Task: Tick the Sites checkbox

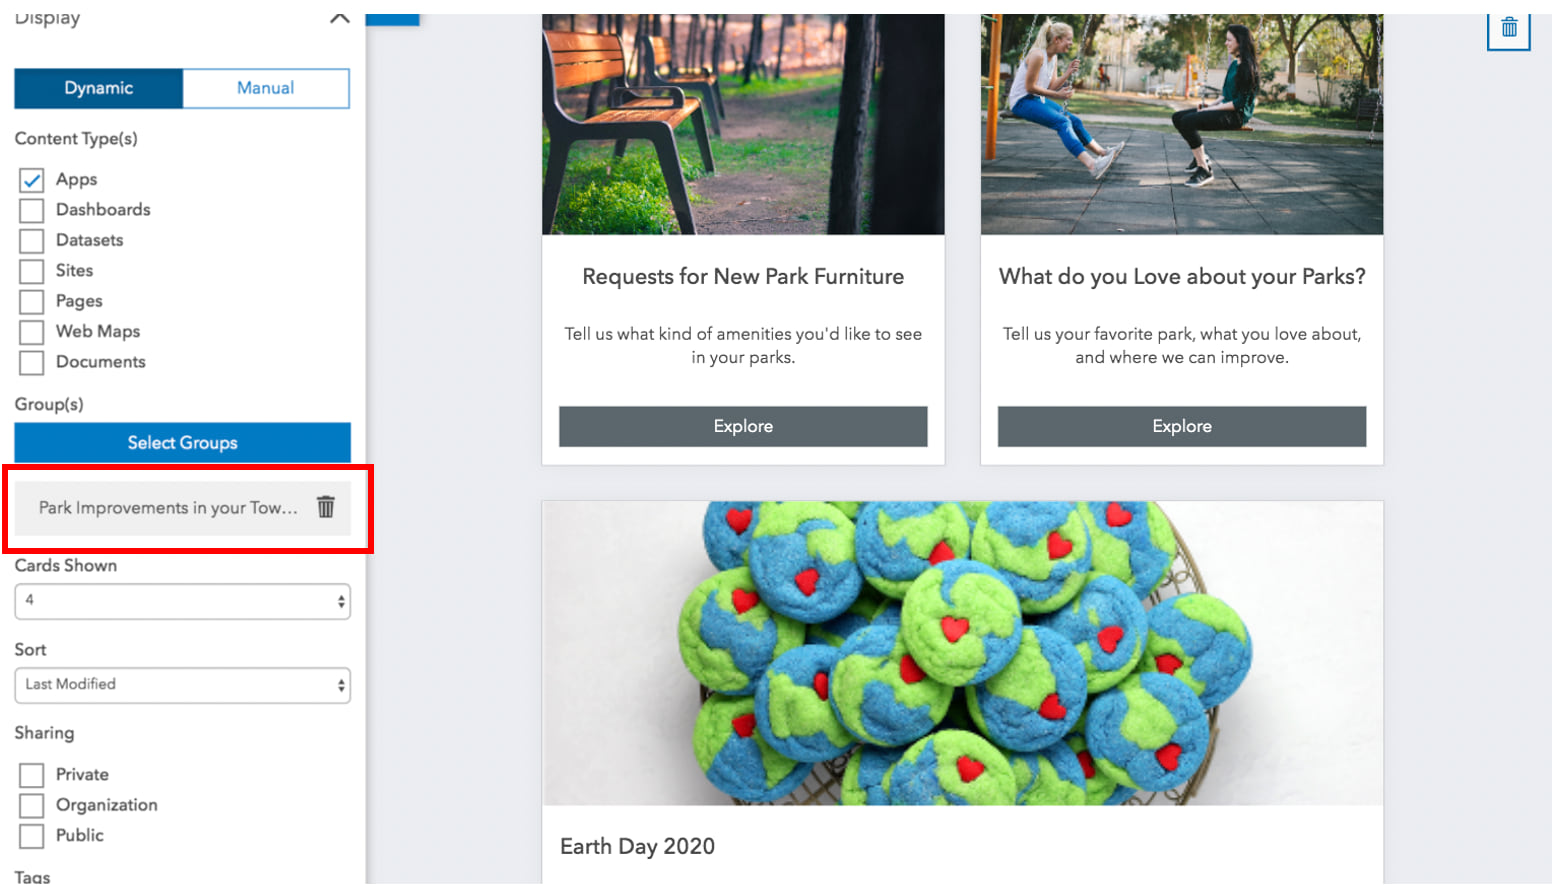Action: tap(32, 271)
